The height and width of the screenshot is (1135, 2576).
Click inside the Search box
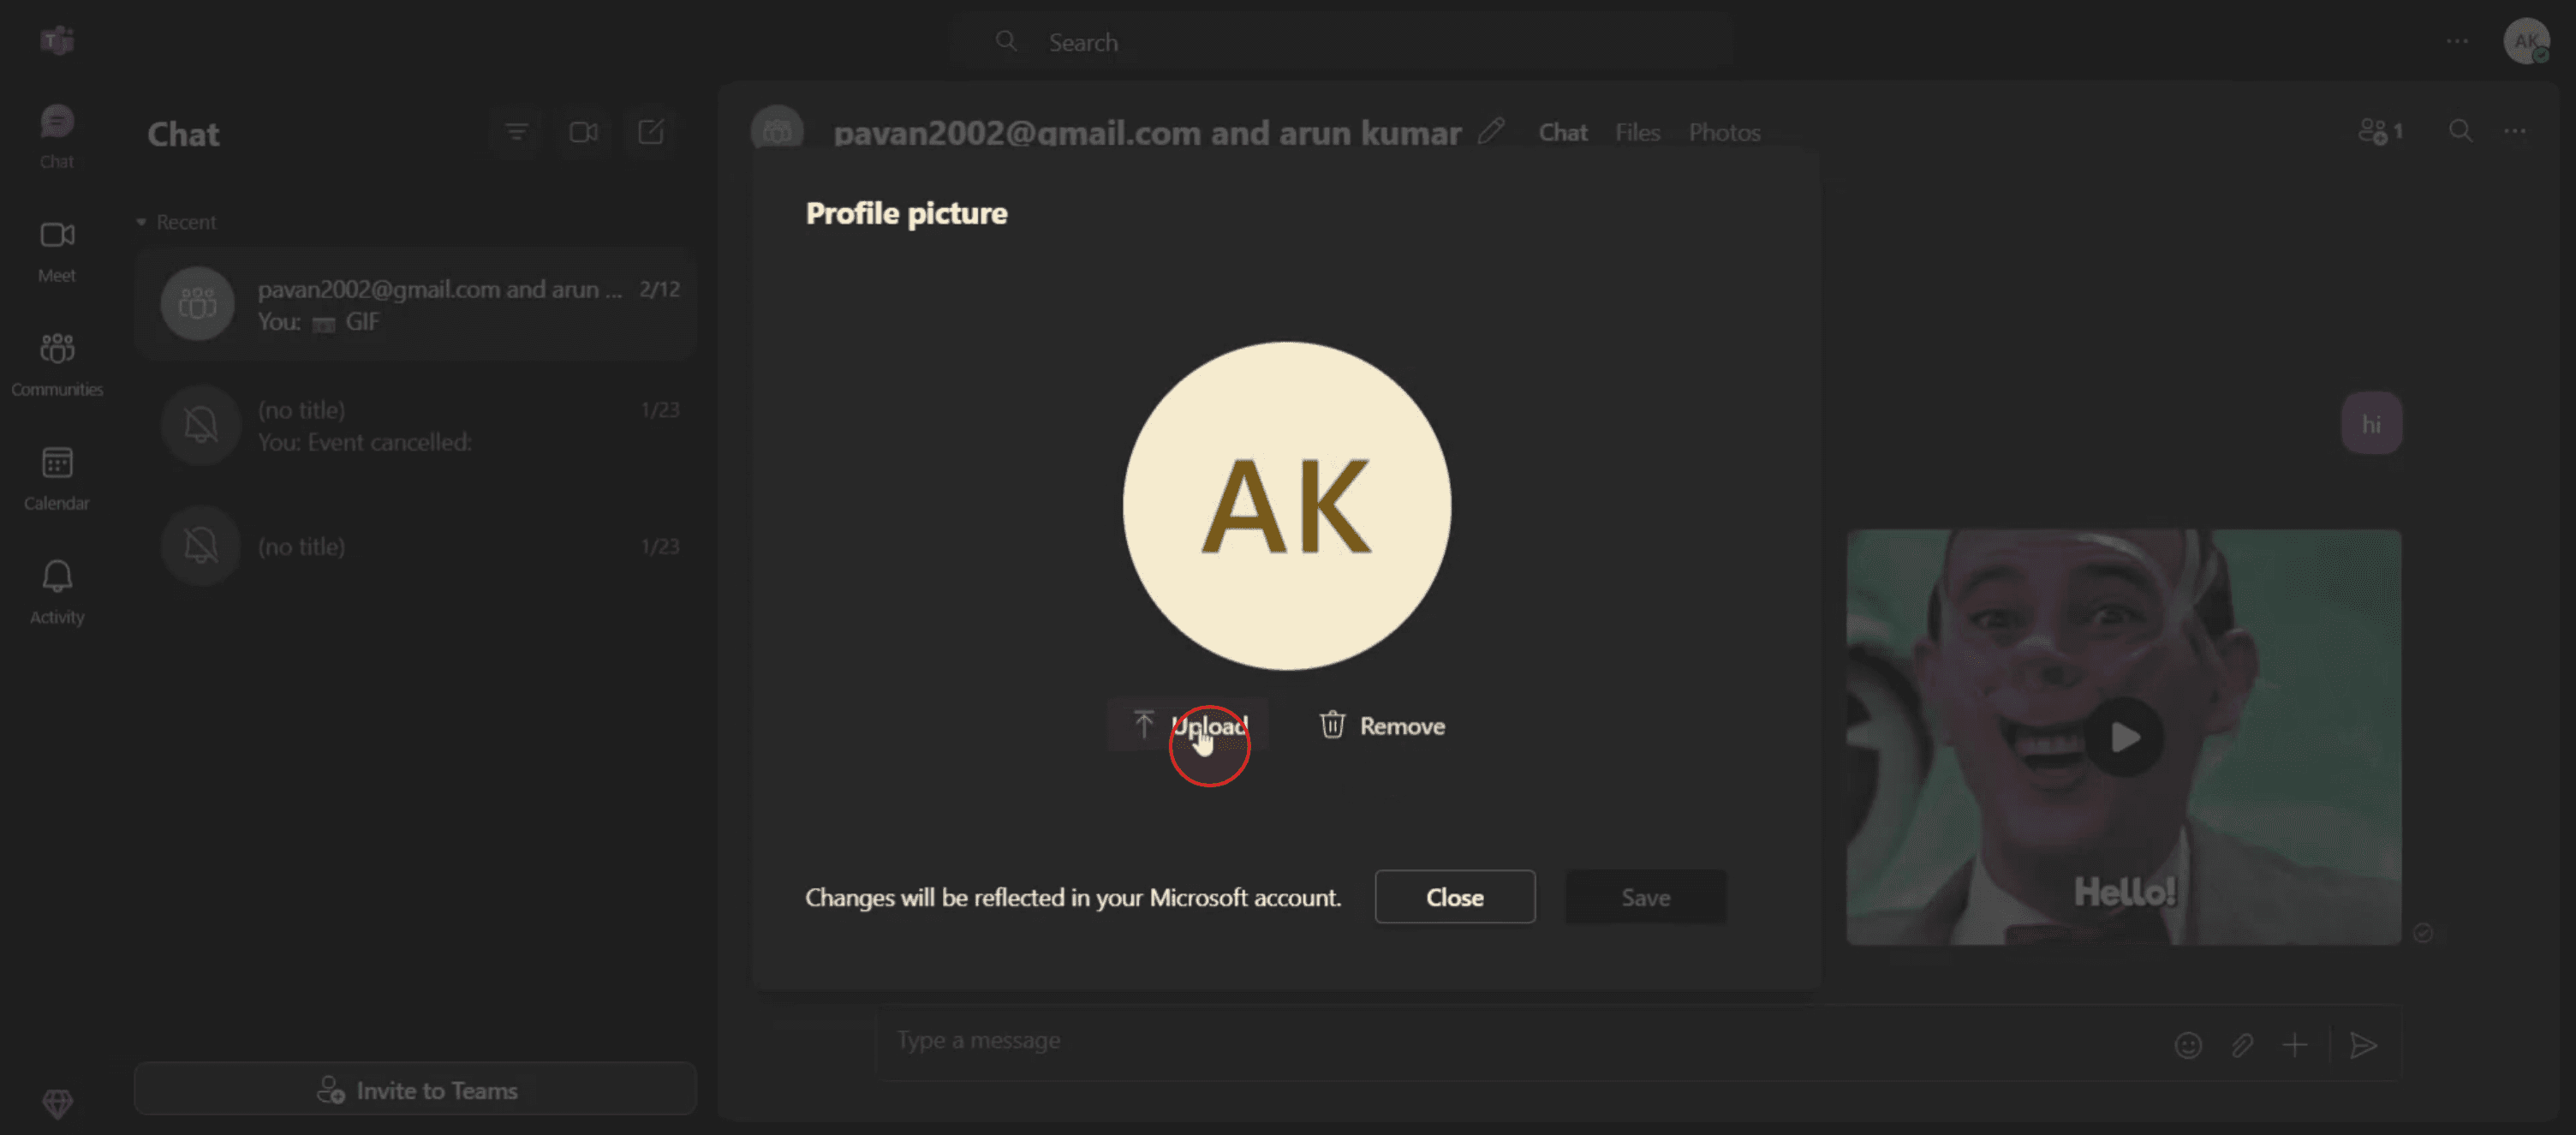pyautogui.click(x=1341, y=42)
